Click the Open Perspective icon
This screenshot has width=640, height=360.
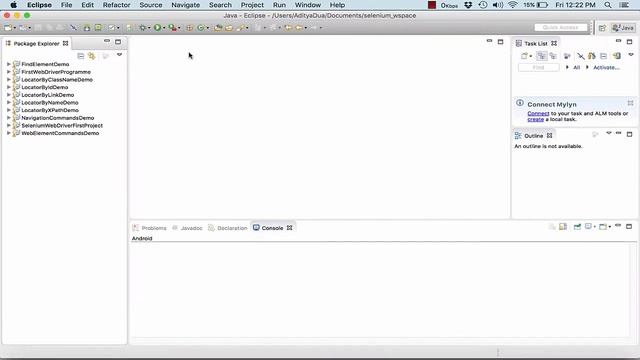point(602,28)
